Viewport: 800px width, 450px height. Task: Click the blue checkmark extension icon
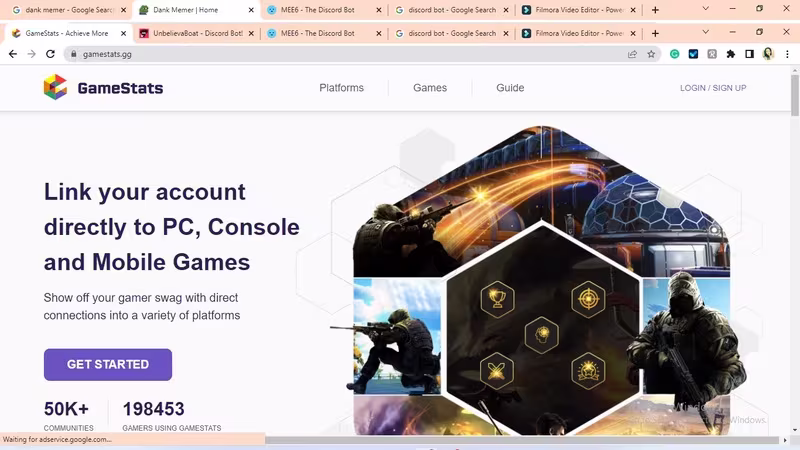[x=693, y=54]
